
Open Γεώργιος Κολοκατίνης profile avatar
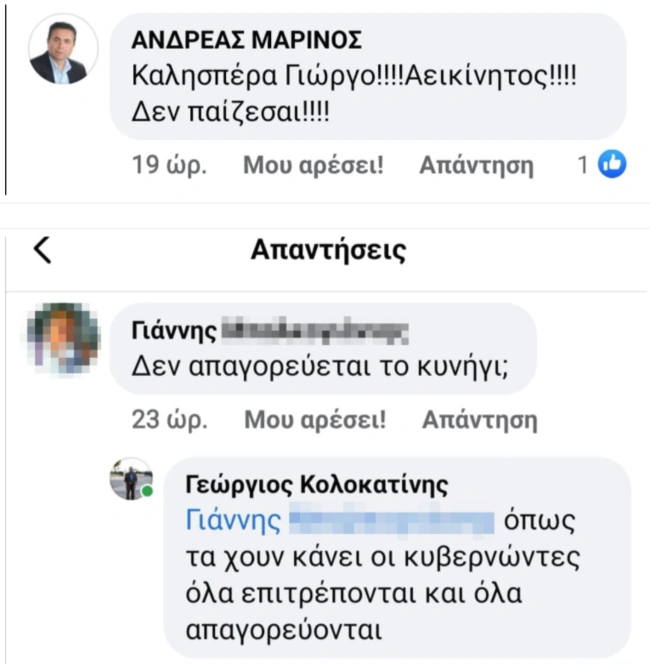131,479
